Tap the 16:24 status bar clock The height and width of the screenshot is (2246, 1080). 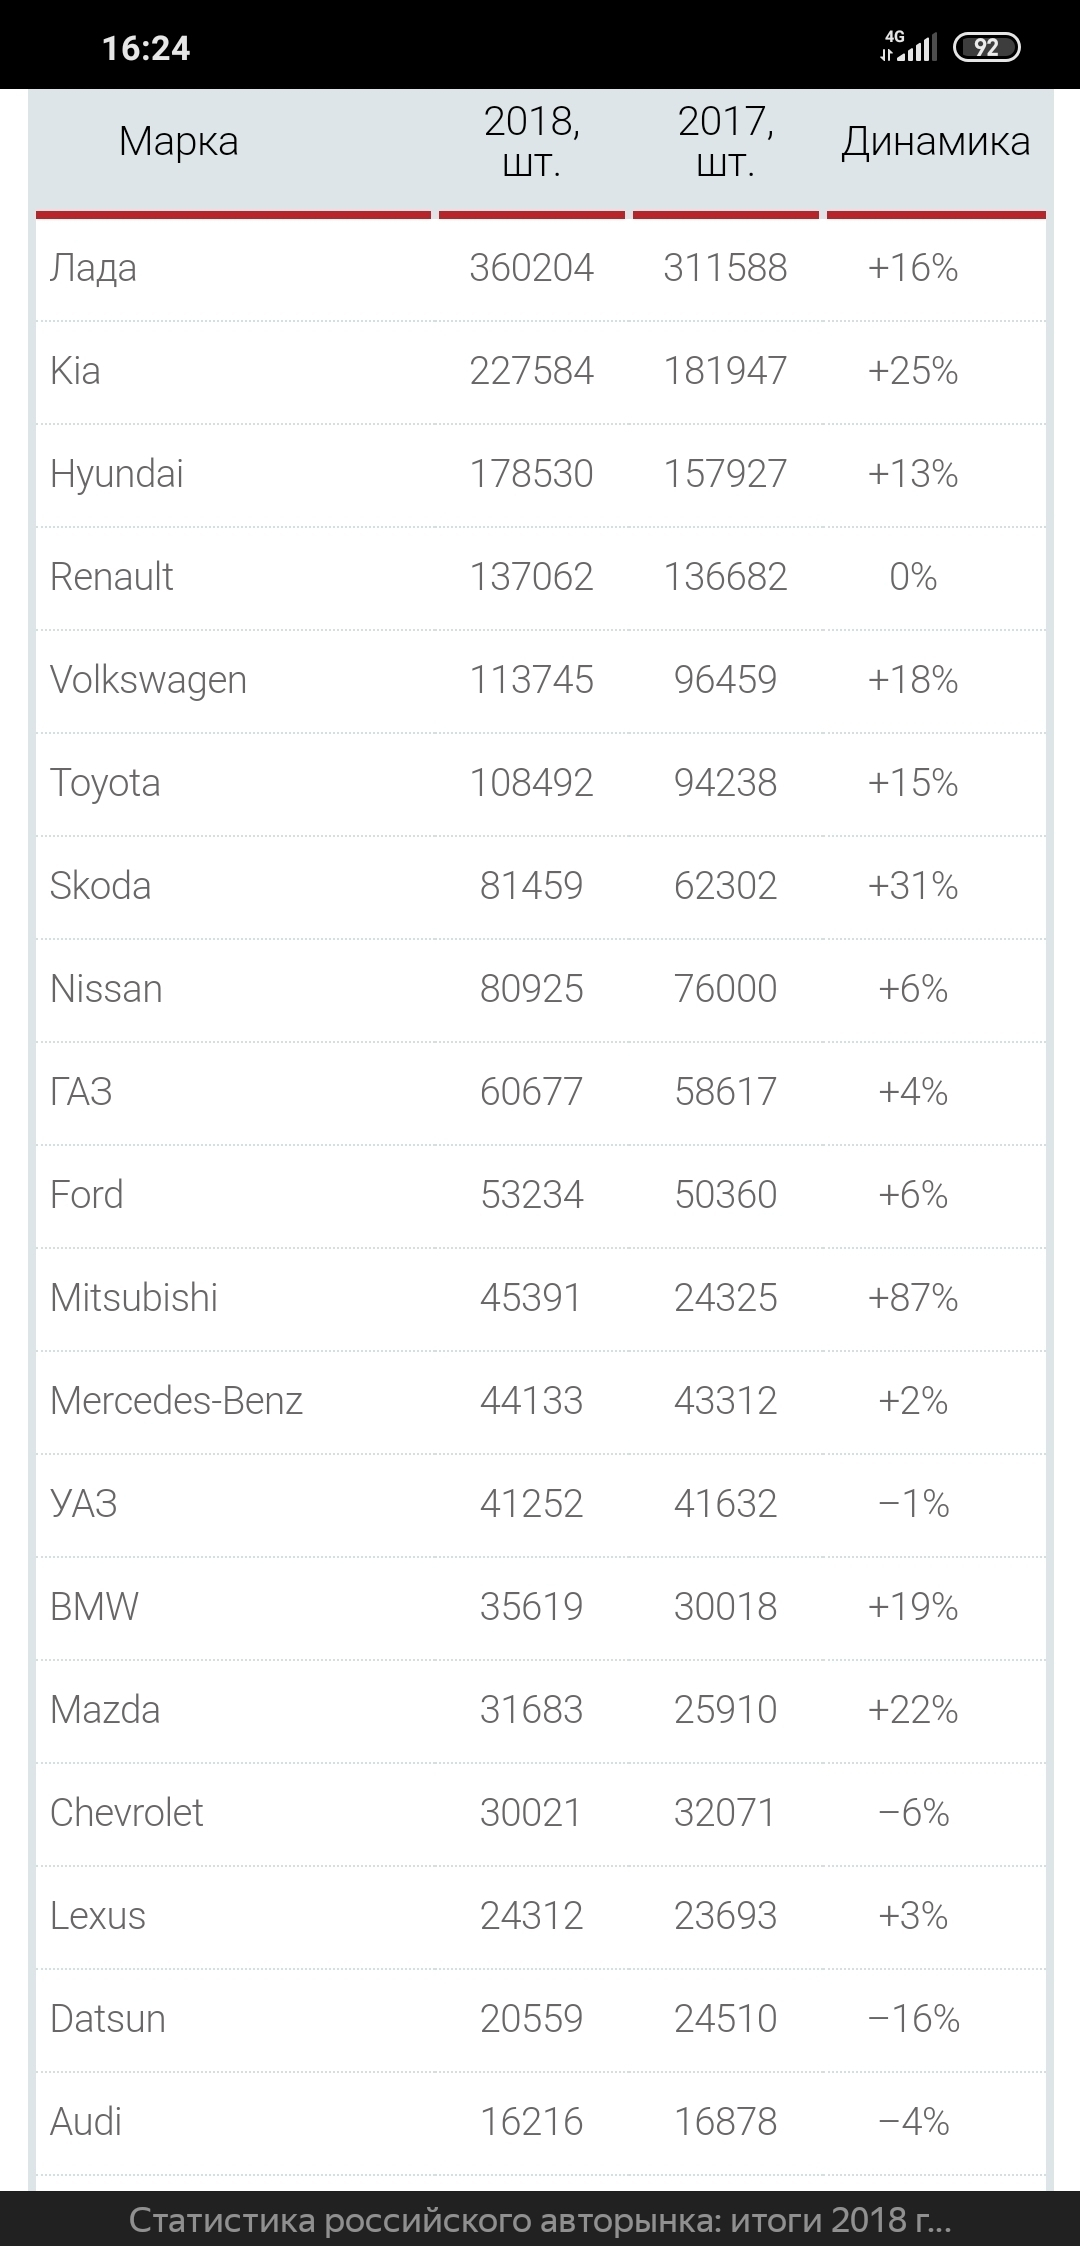coord(146,48)
